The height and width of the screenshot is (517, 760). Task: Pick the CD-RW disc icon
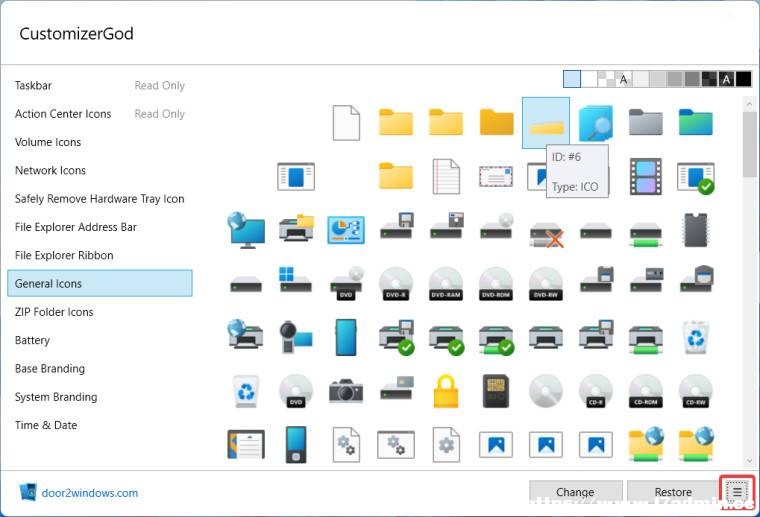click(x=696, y=391)
